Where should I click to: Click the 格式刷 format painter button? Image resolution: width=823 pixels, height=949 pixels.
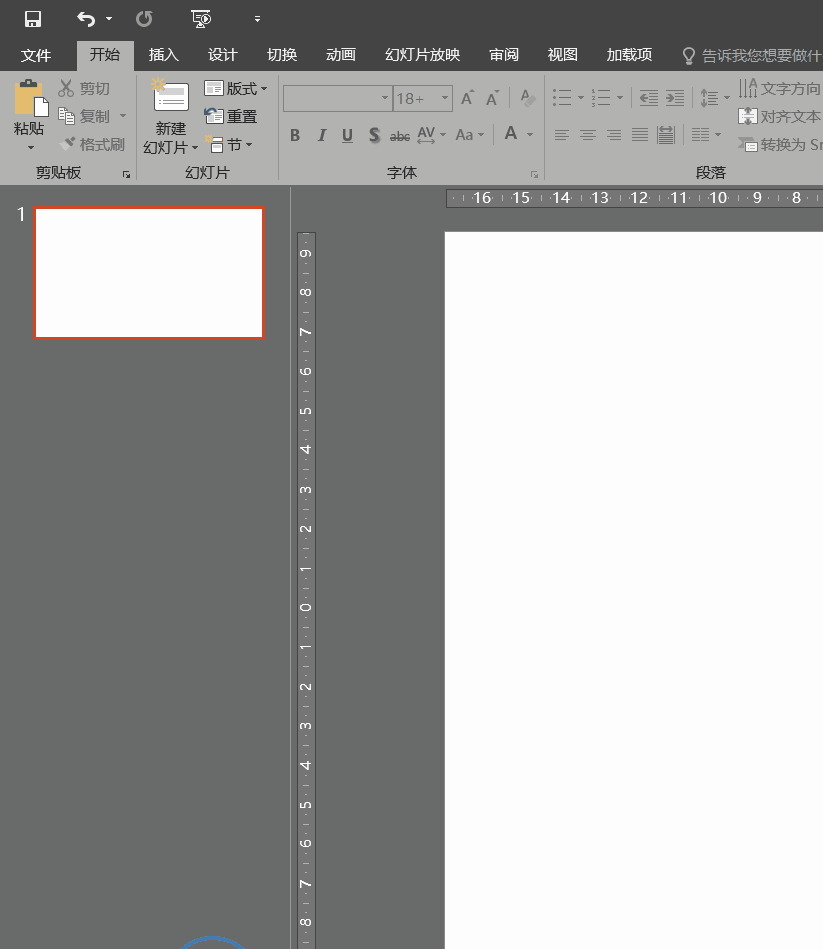(93, 144)
